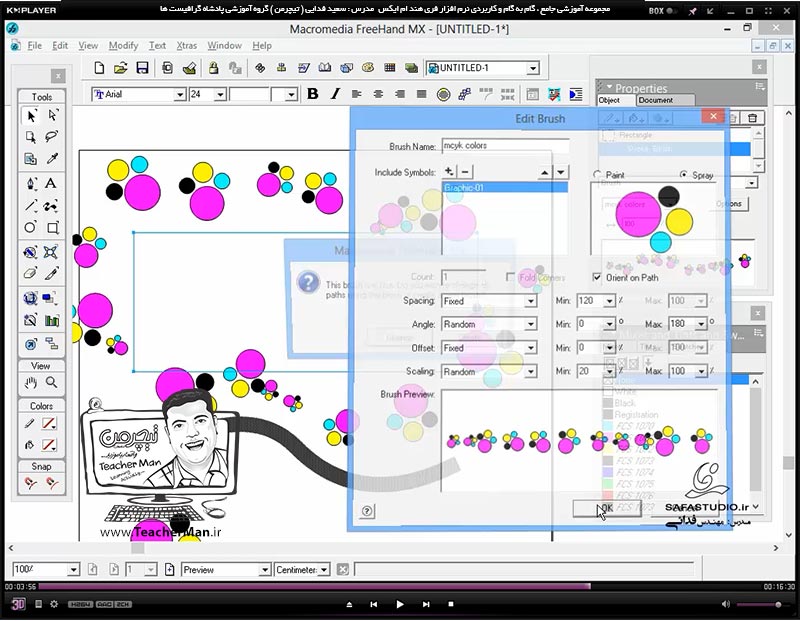Screen dimensions: 800x621
Task: Select the Line tool
Action: pyautogui.click(x=31, y=206)
